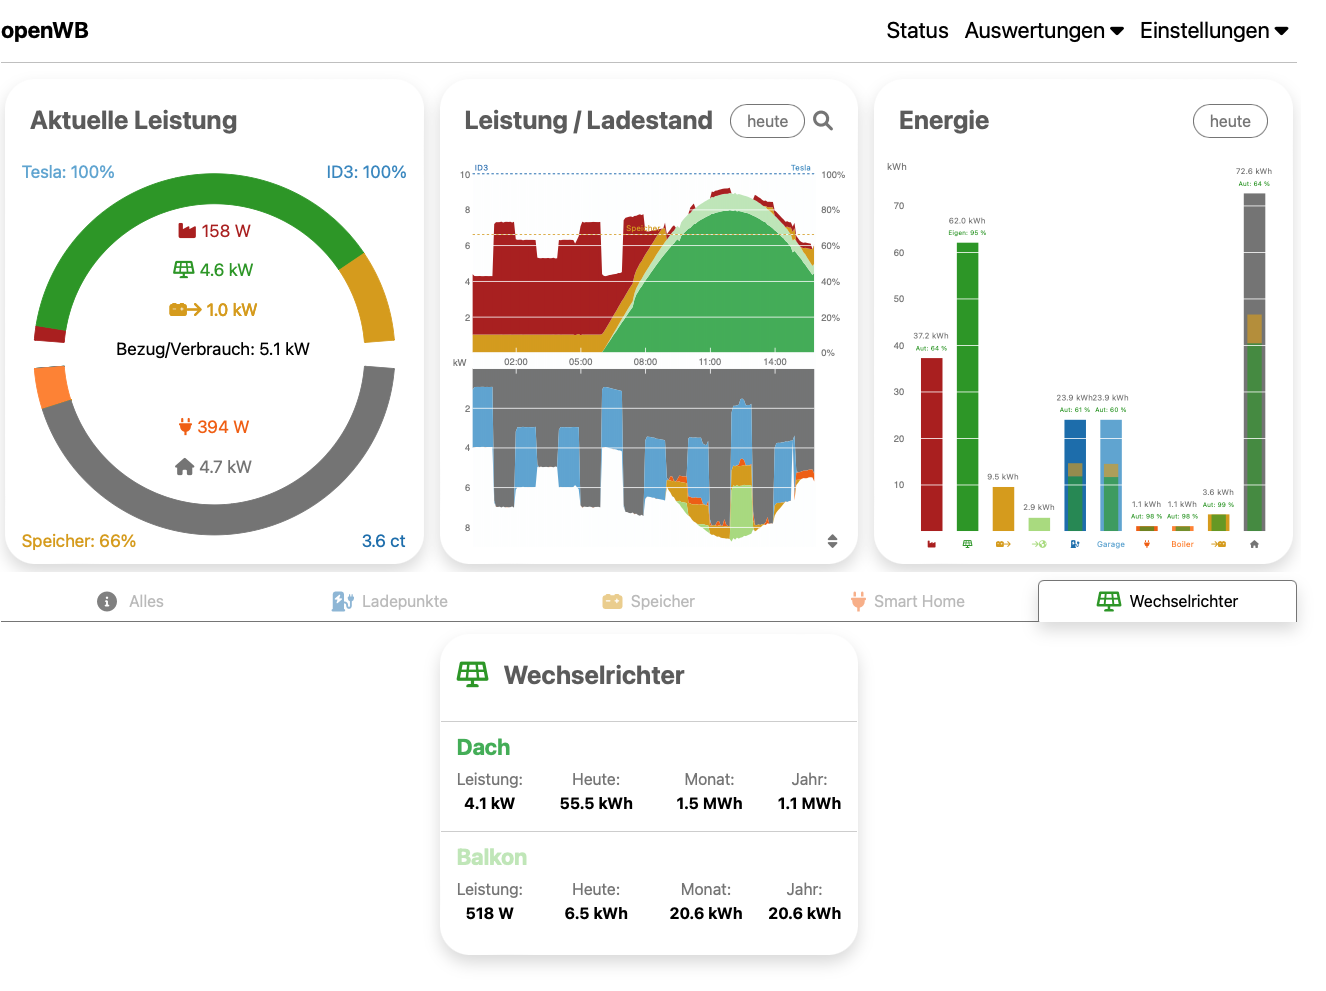Click the Dach Heute value 55.5 kWh
The height and width of the screenshot is (991, 1326).
596,803
